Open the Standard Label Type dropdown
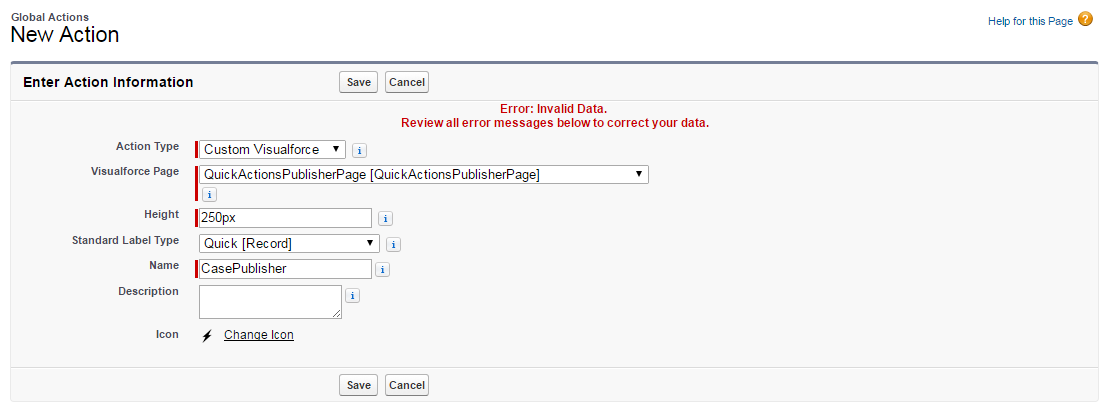 point(289,243)
